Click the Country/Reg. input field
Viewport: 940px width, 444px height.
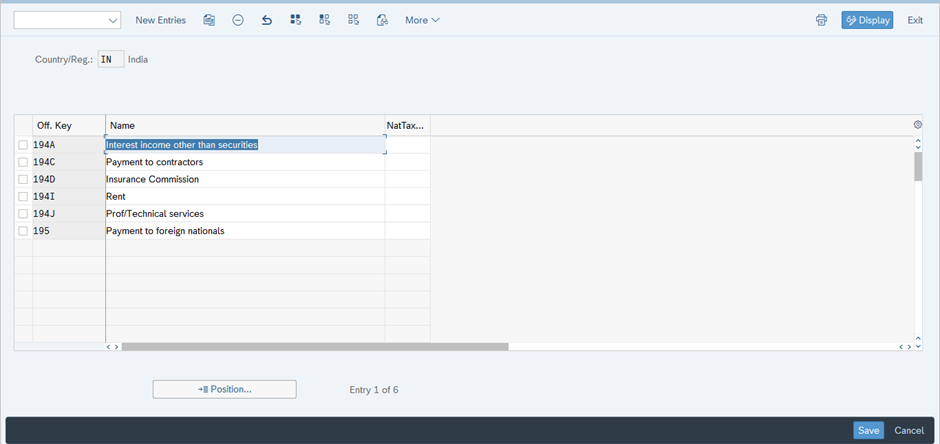pos(111,59)
